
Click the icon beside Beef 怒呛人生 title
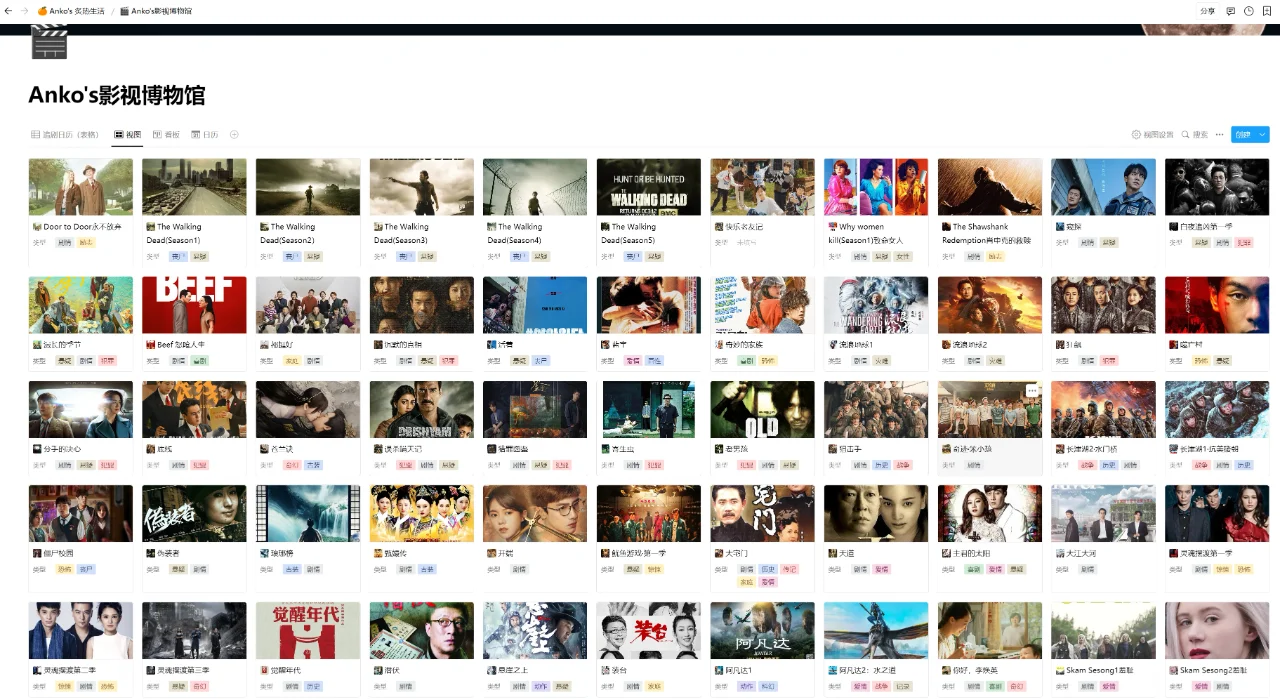[x=150, y=344]
